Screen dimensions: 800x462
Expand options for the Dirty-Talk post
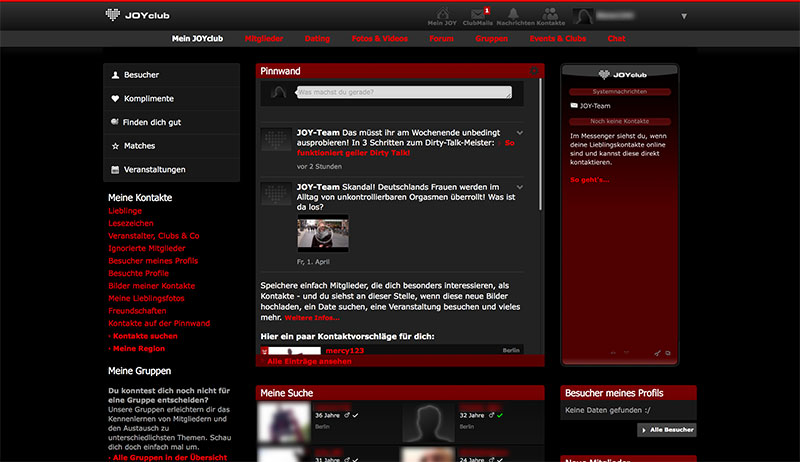click(x=519, y=133)
